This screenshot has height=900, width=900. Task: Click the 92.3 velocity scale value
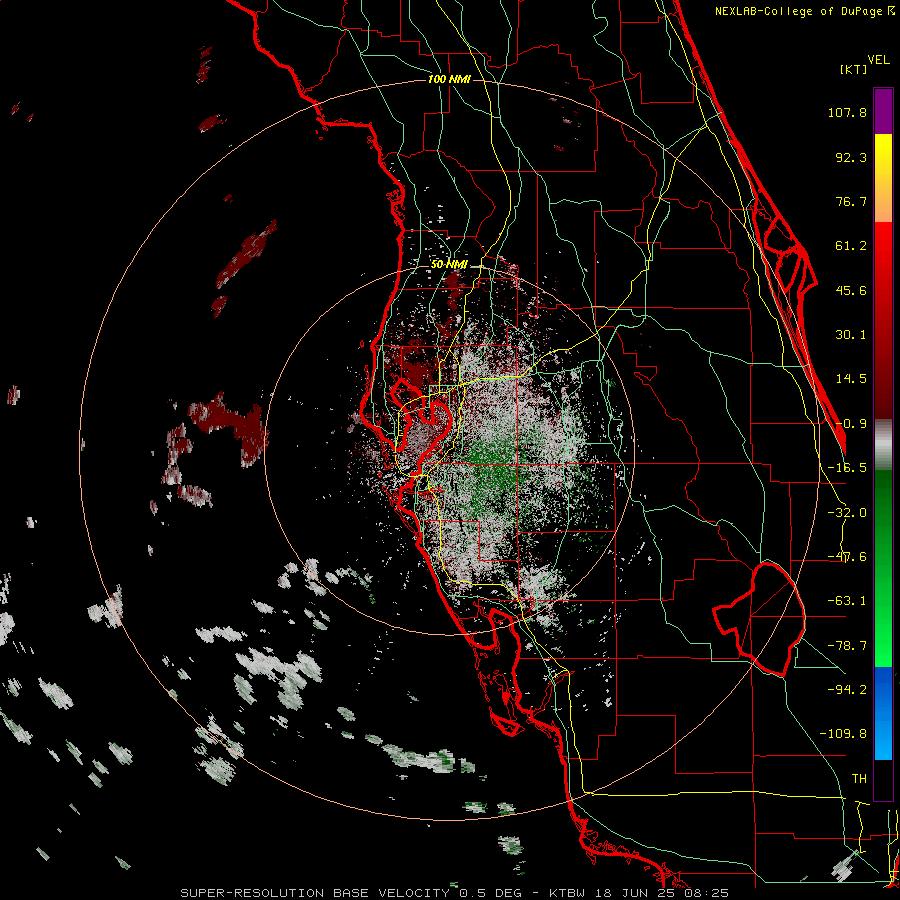(x=851, y=157)
